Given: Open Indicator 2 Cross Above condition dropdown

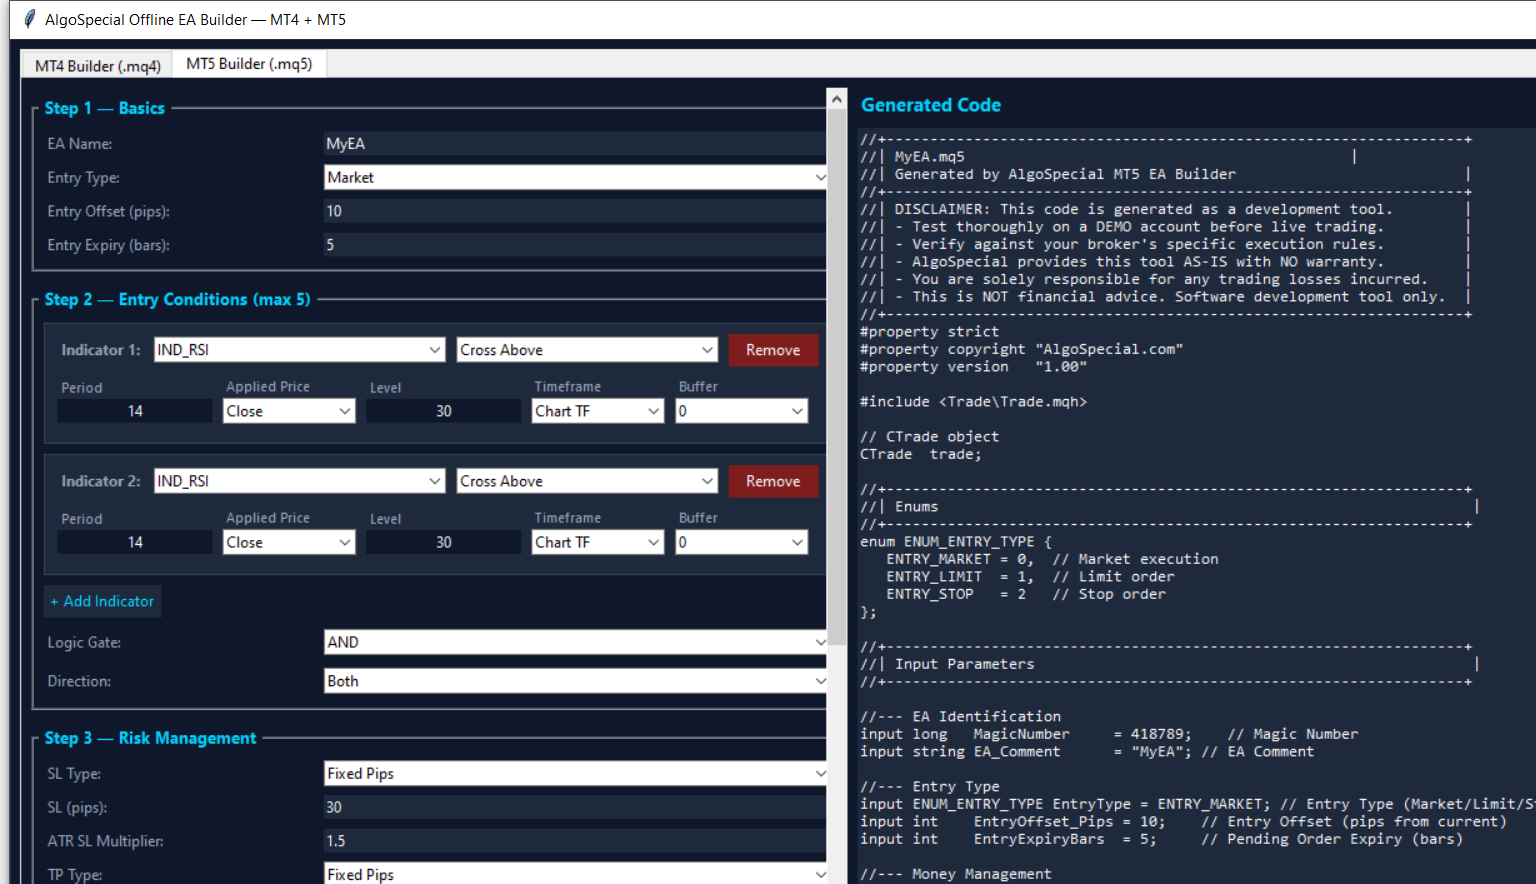Looking at the screenshot, I should (x=587, y=481).
